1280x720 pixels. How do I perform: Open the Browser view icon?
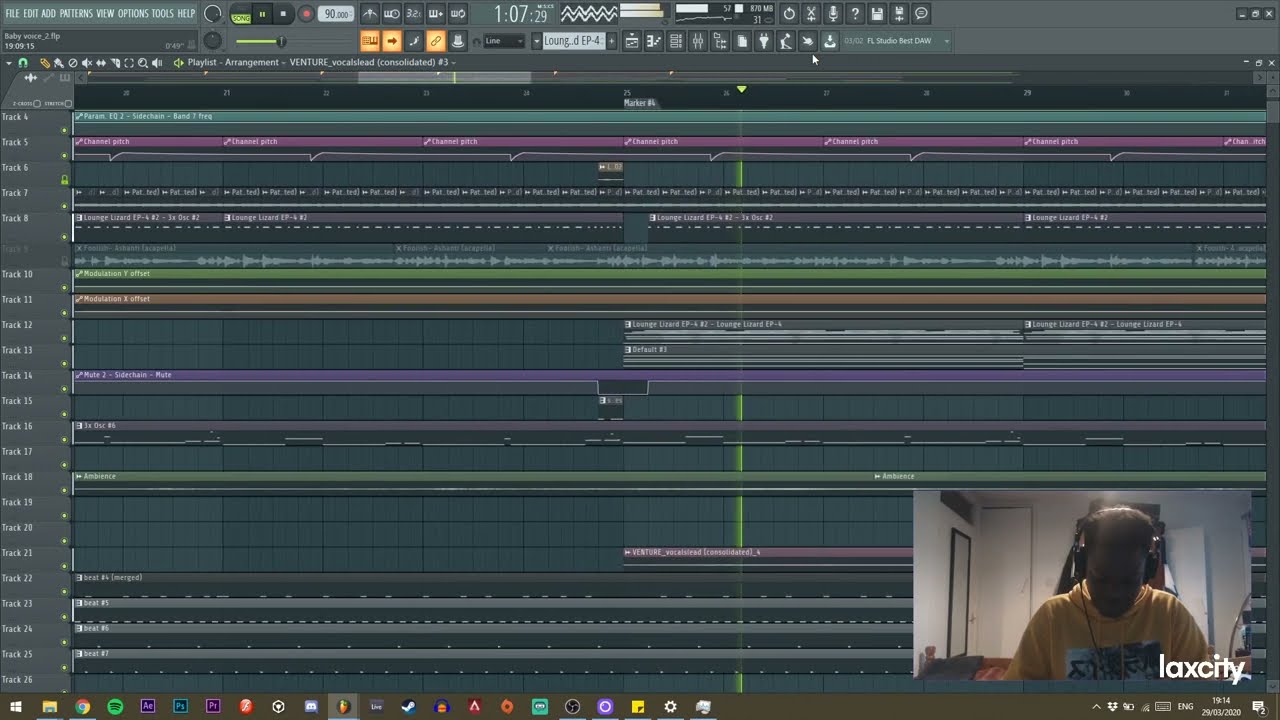[x=720, y=41]
